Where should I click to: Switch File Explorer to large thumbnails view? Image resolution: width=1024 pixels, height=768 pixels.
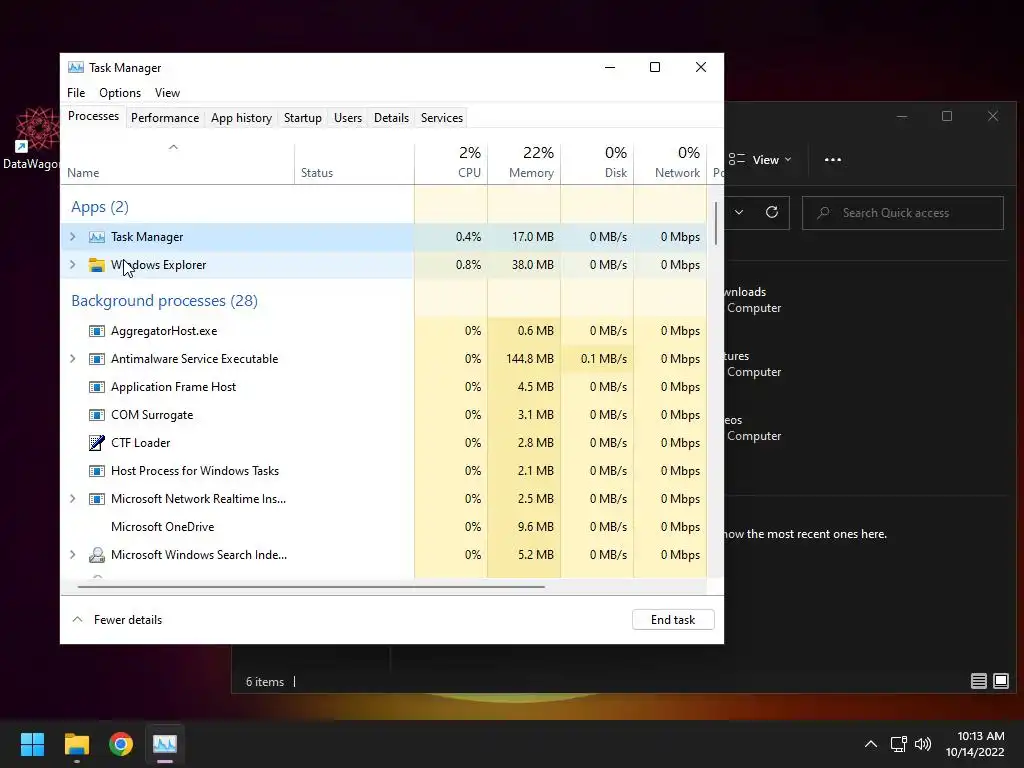tap(1000, 681)
